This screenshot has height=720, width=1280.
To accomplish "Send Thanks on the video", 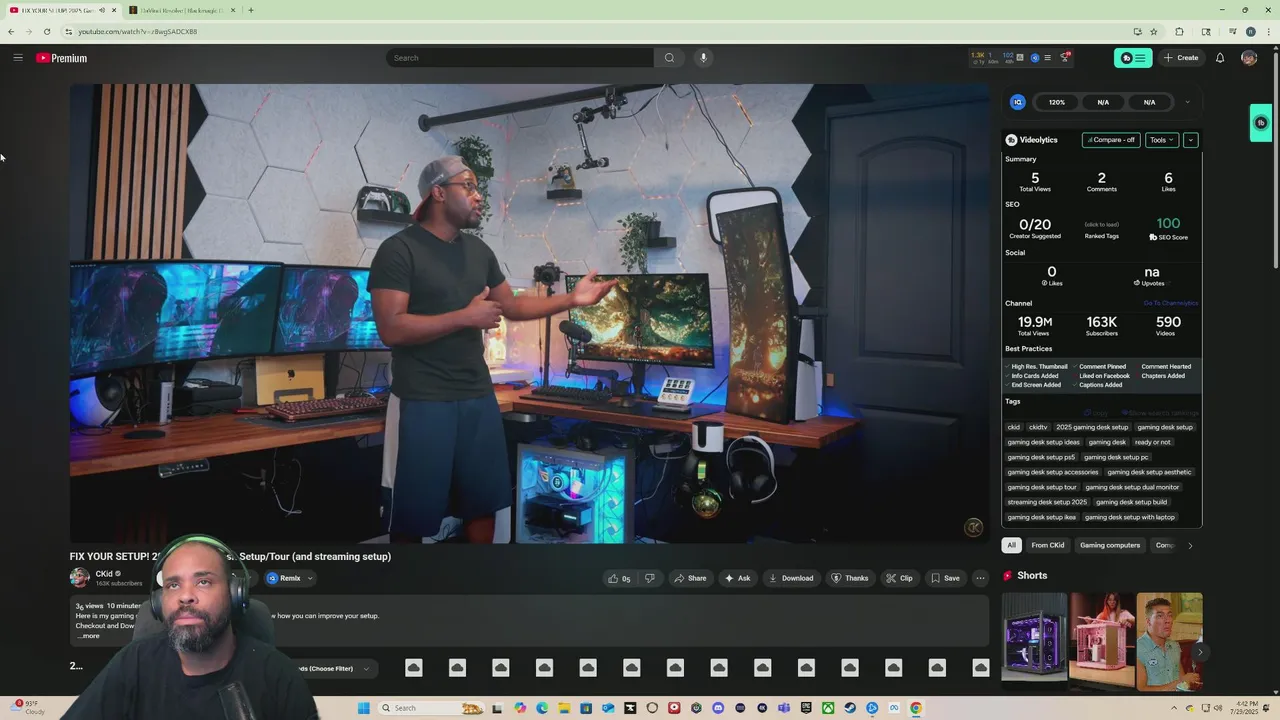I will point(849,578).
